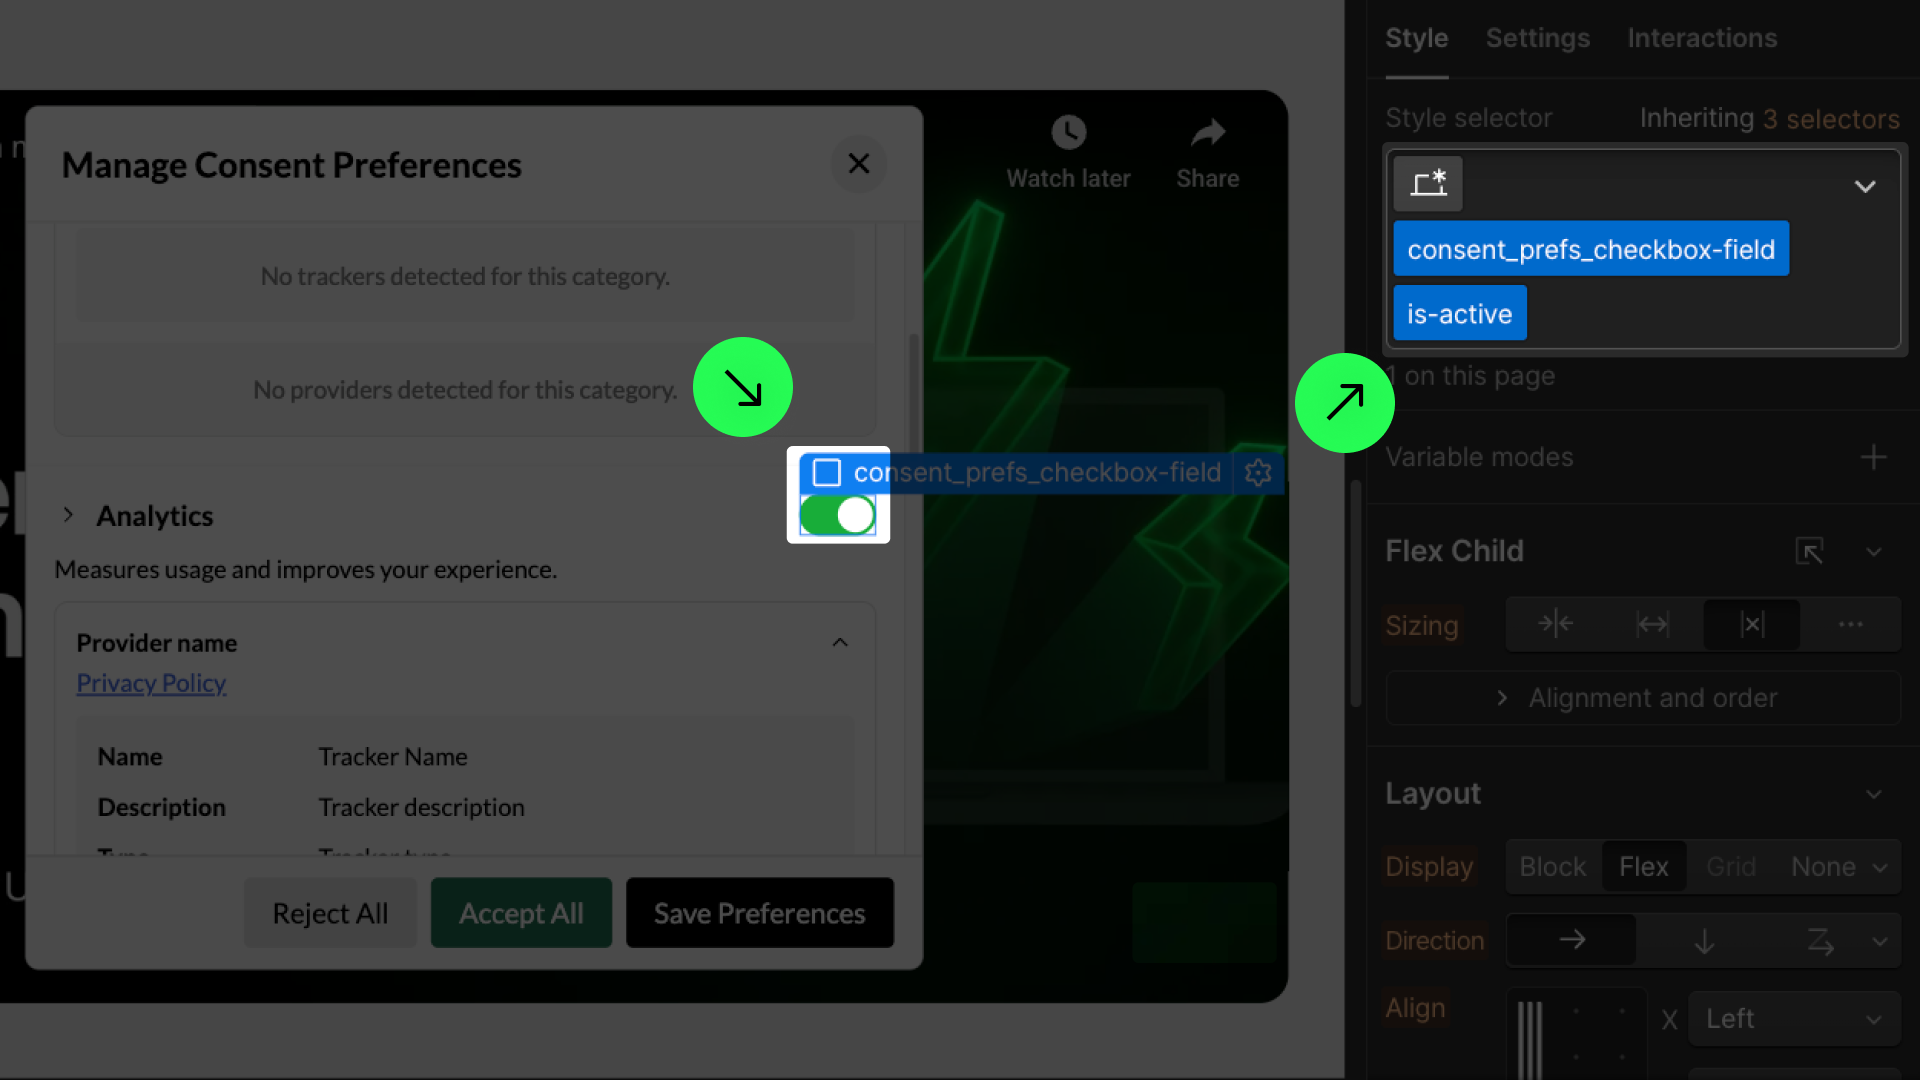The width and height of the screenshot is (1920, 1080).
Task: Switch to the Settings tab
Action: tap(1537, 38)
